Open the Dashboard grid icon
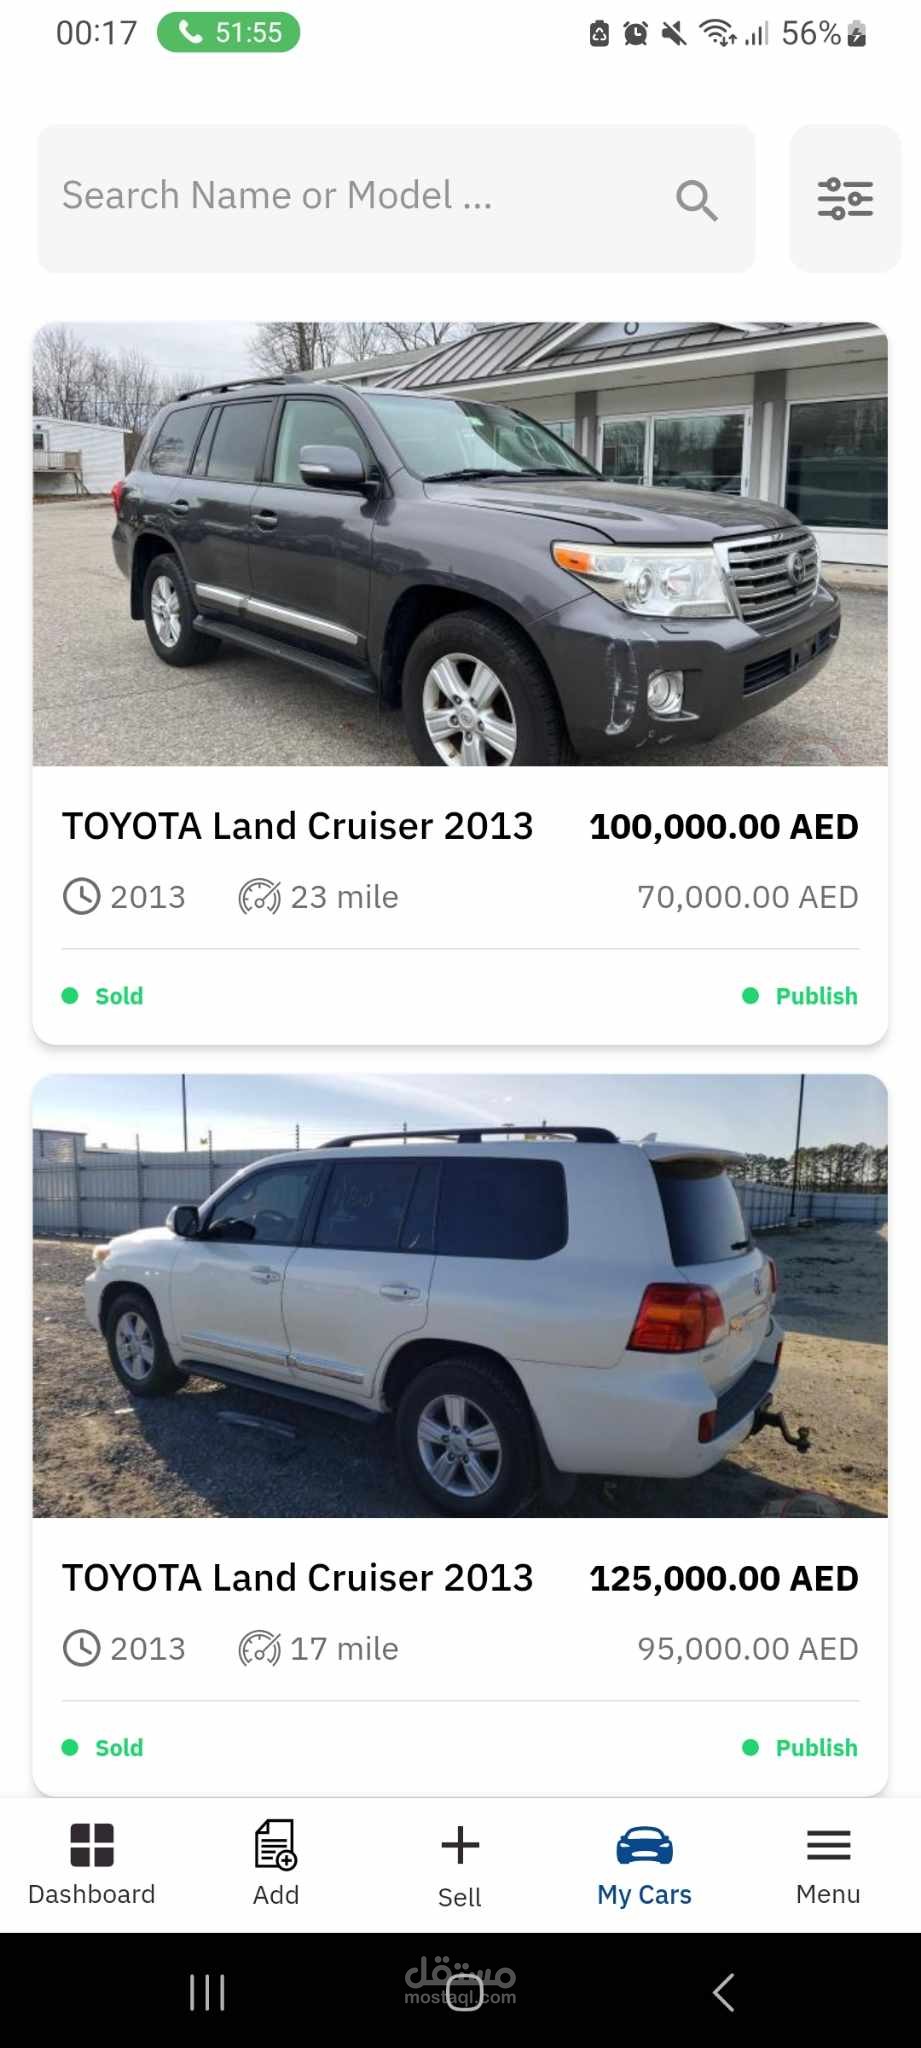The image size is (921, 2048). [92, 1845]
